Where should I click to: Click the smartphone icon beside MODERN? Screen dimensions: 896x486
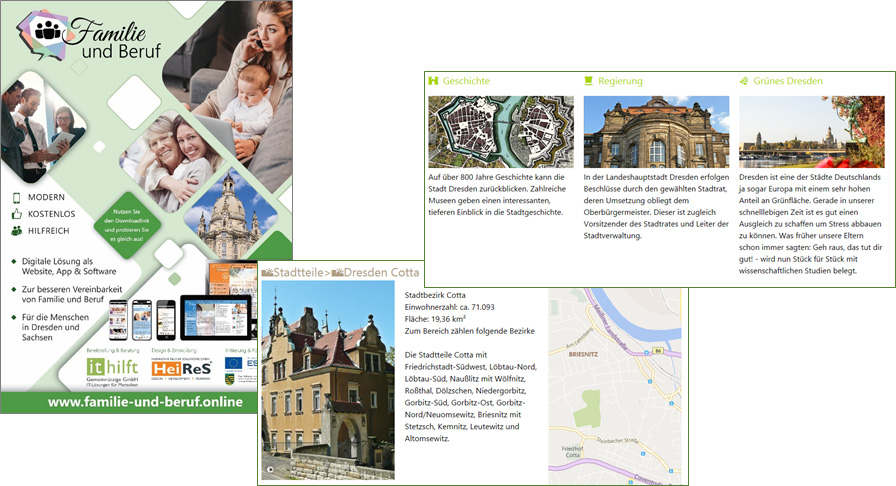16,198
